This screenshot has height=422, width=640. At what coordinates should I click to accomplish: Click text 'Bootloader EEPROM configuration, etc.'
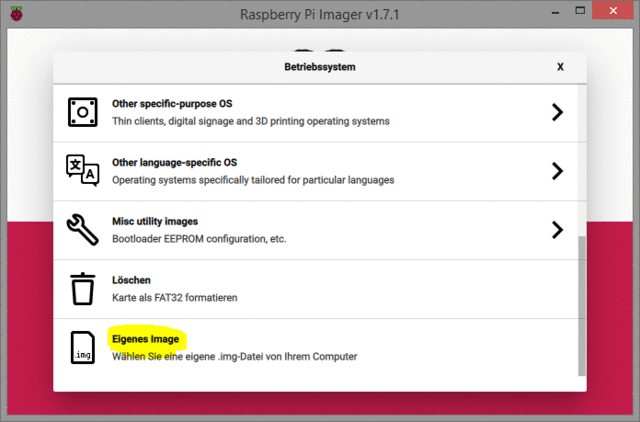(x=199, y=239)
